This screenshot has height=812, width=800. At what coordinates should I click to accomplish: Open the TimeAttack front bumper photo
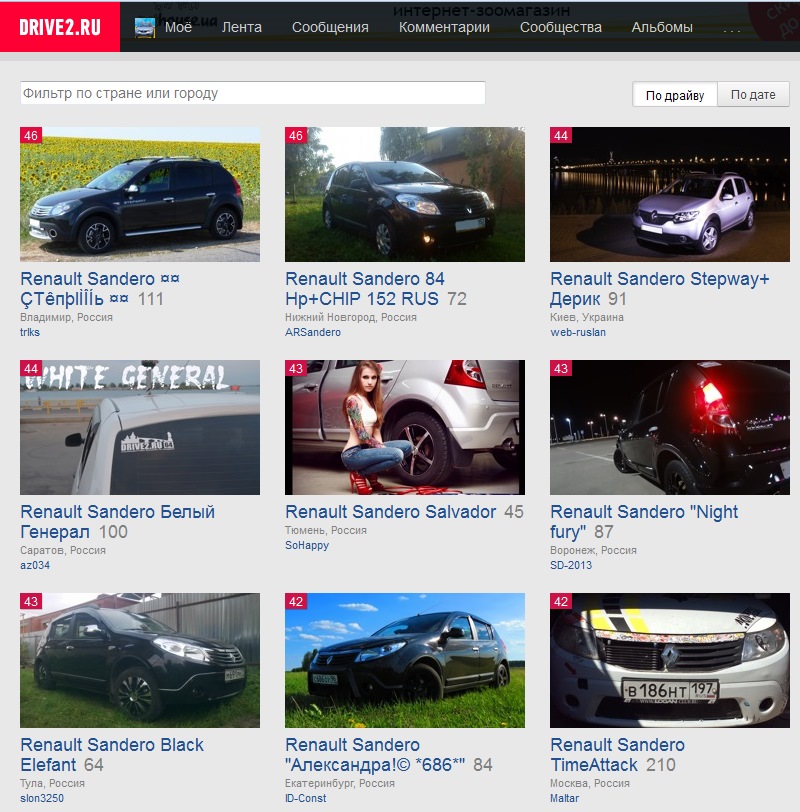point(670,660)
